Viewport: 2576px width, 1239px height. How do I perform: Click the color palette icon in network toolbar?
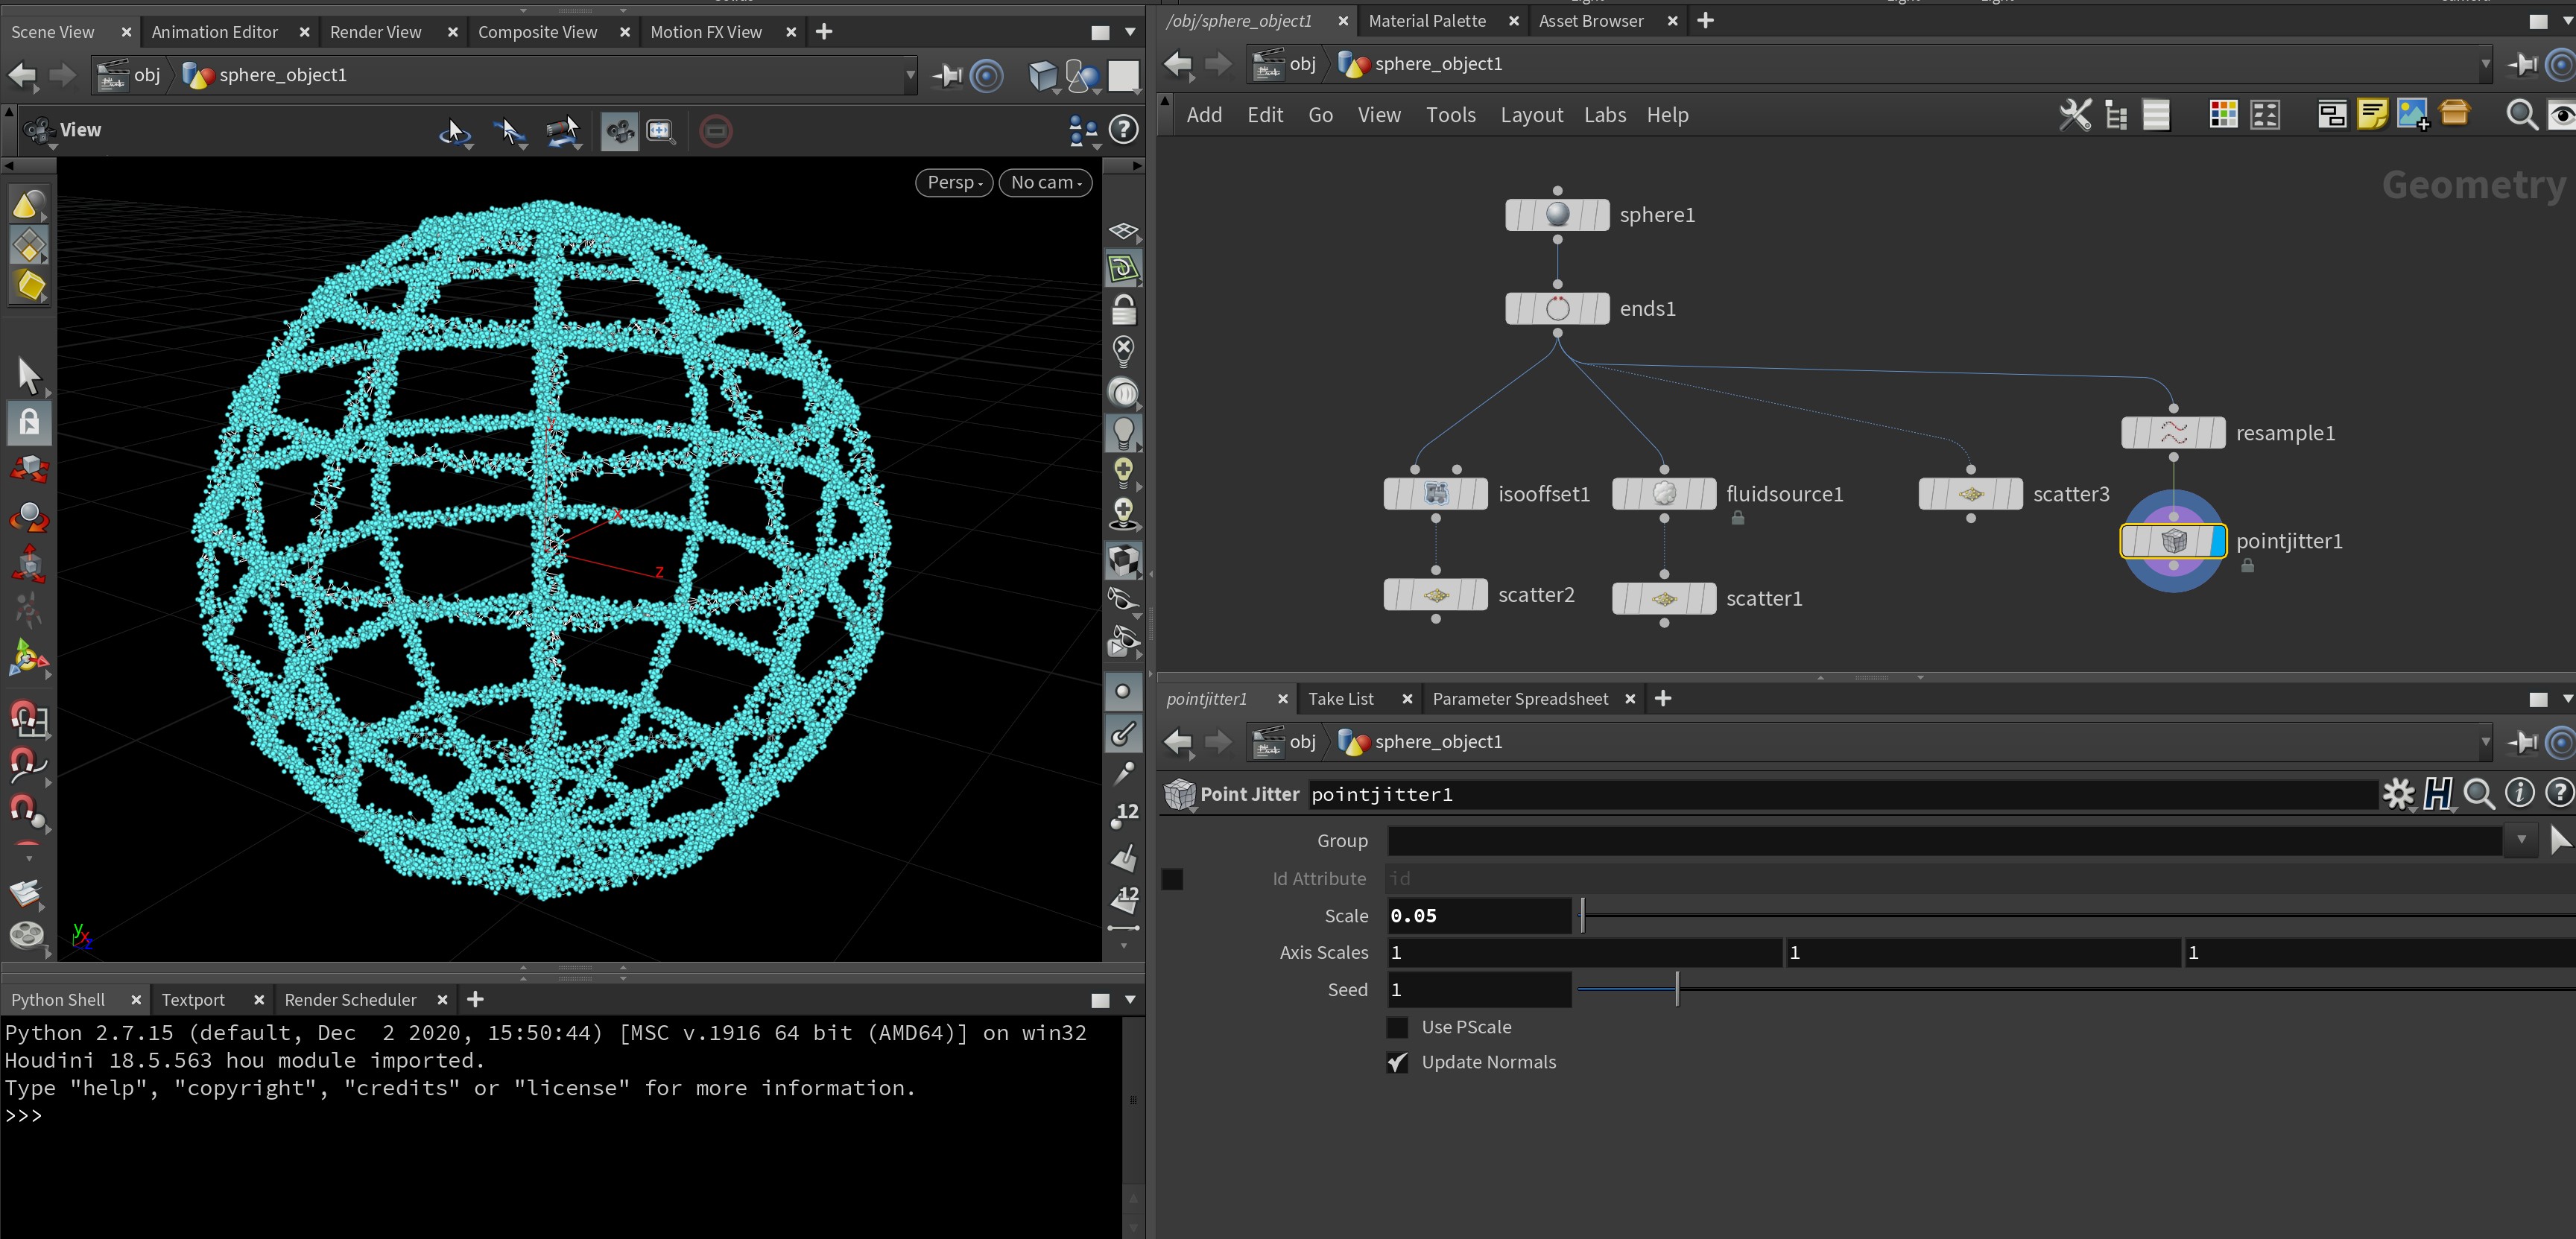[x=2223, y=115]
